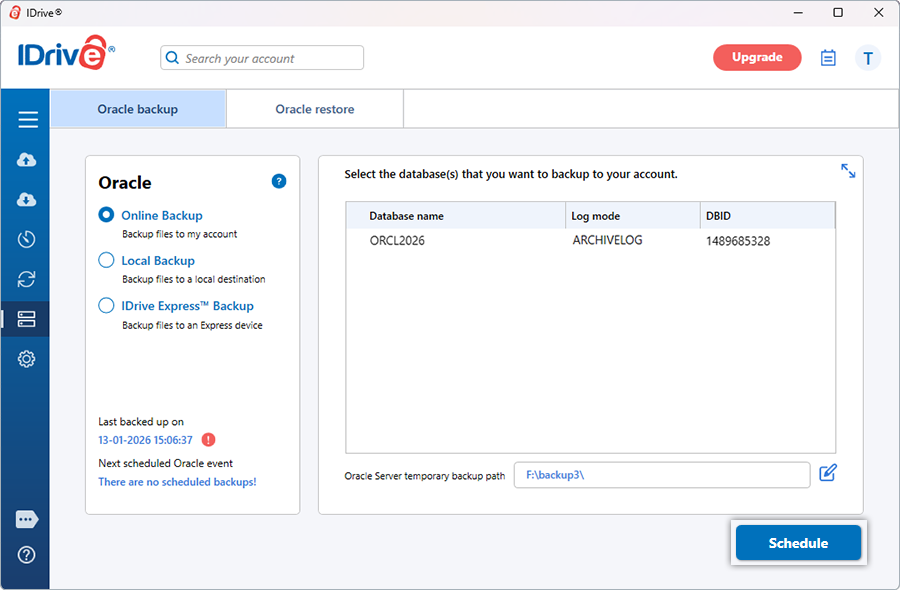This screenshot has width=900, height=590.
Task: Open the Scheduler clock icon in sidebar
Action: 27,239
